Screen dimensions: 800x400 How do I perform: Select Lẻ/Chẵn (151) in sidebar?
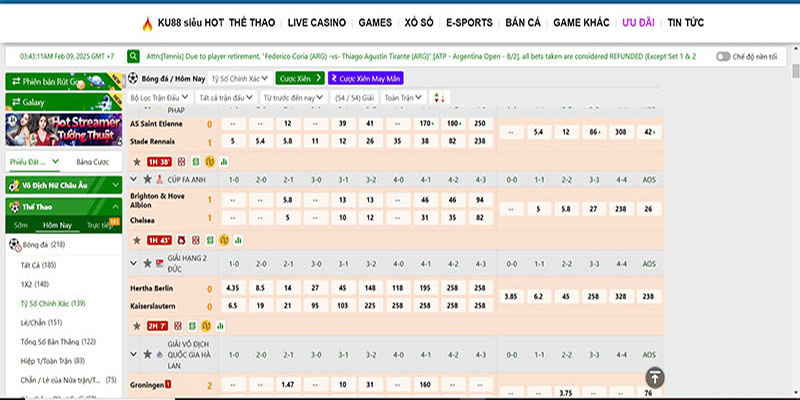pyautogui.click(x=41, y=322)
